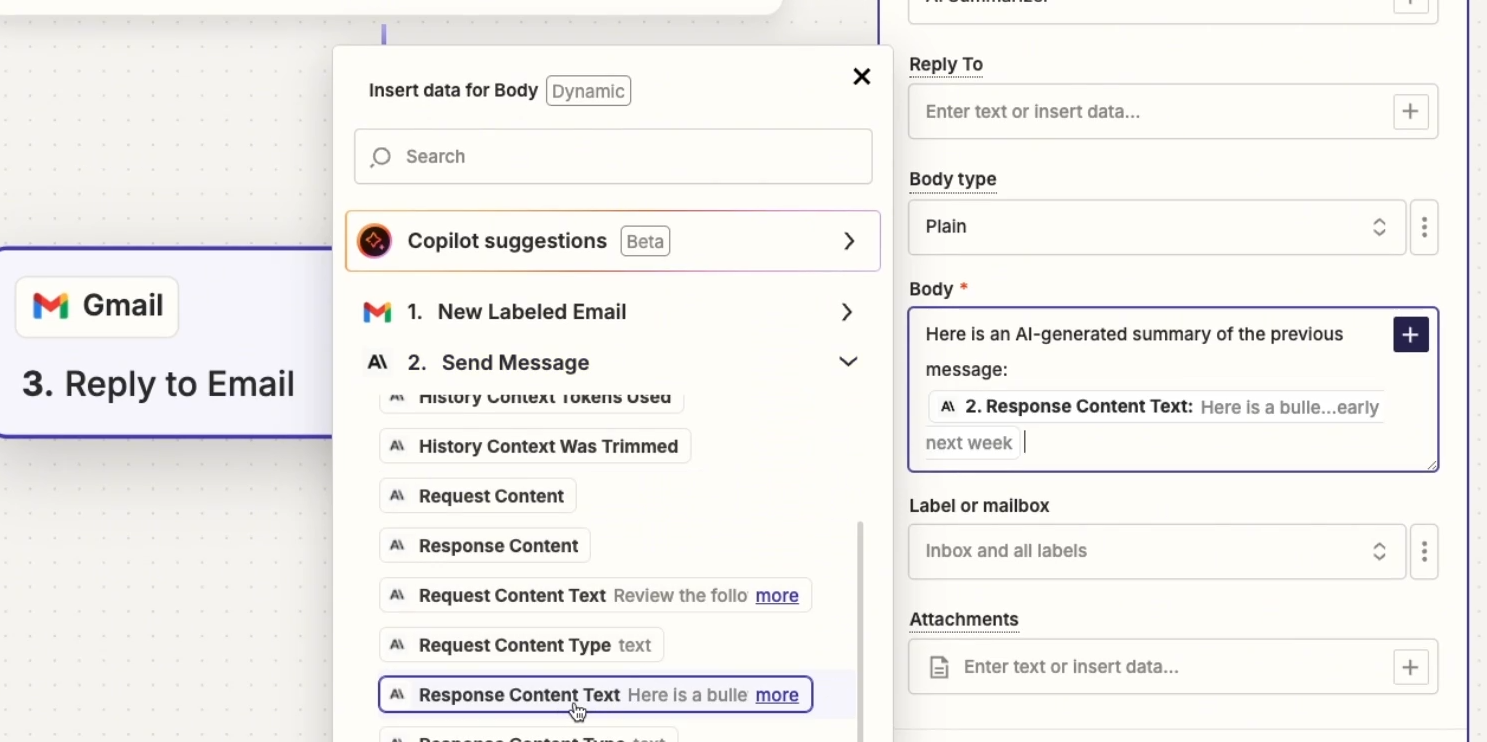Open Body type options three-dot menu
This screenshot has width=1487, height=742.
pyautogui.click(x=1424, y=227)
